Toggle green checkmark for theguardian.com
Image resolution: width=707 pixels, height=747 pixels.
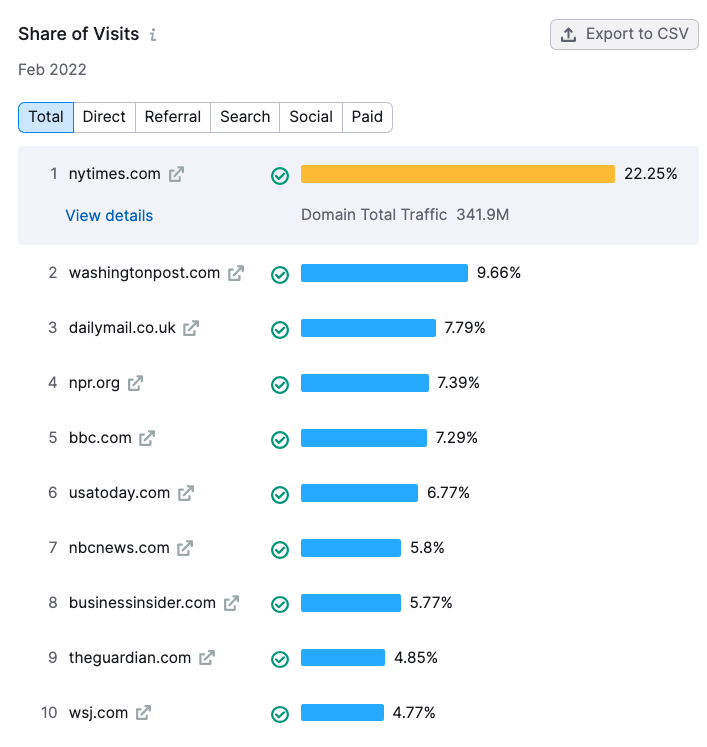[280, 660]
